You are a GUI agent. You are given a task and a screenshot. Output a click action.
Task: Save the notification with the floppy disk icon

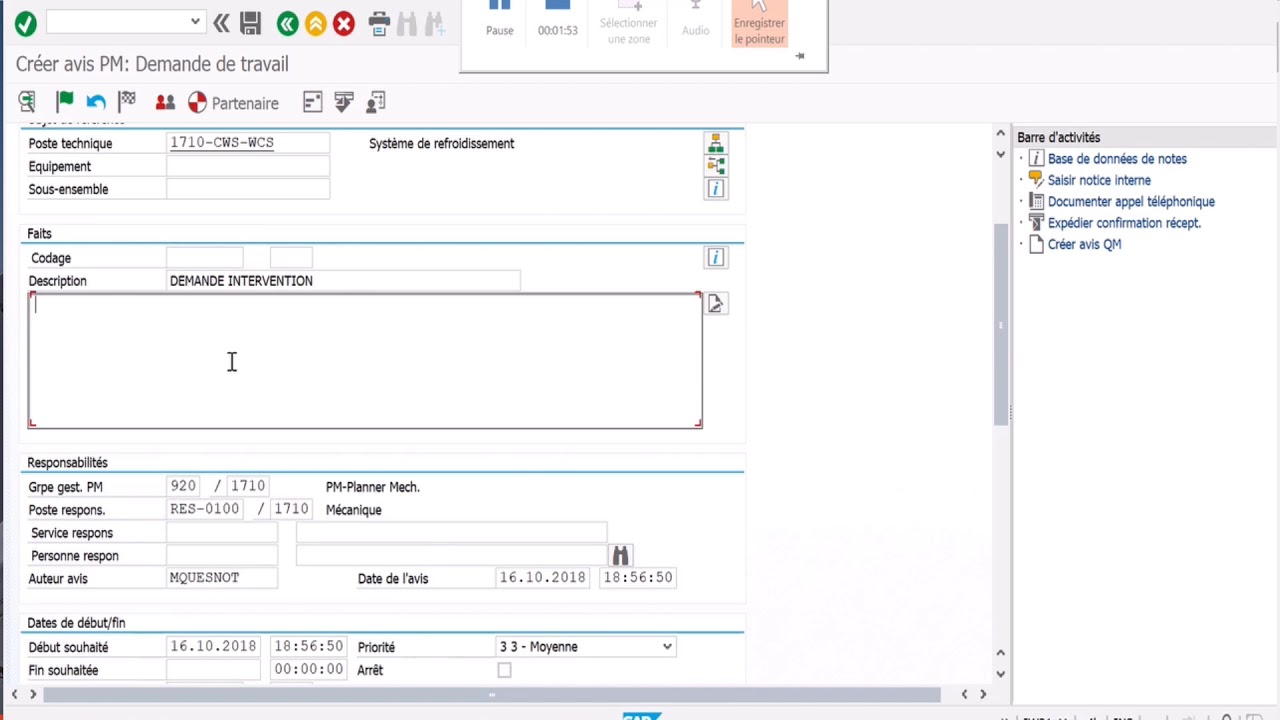250,22
